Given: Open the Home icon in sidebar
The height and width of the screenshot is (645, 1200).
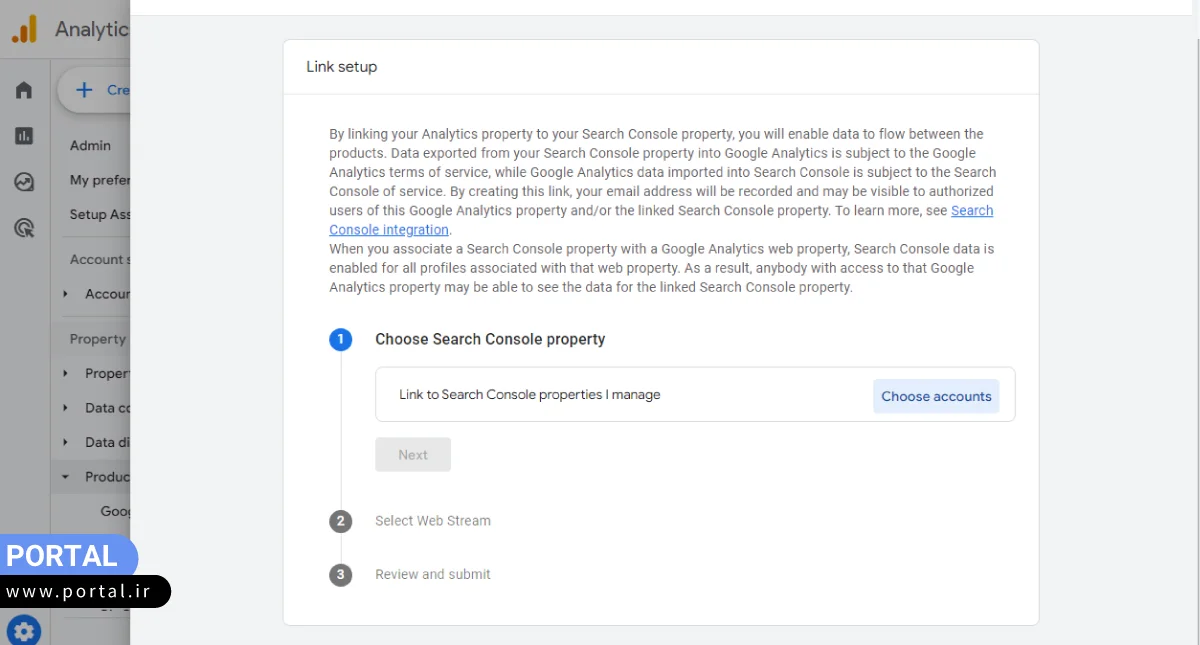Looking at the screenshot, I should pyautogui.click(x=24, y=90).
